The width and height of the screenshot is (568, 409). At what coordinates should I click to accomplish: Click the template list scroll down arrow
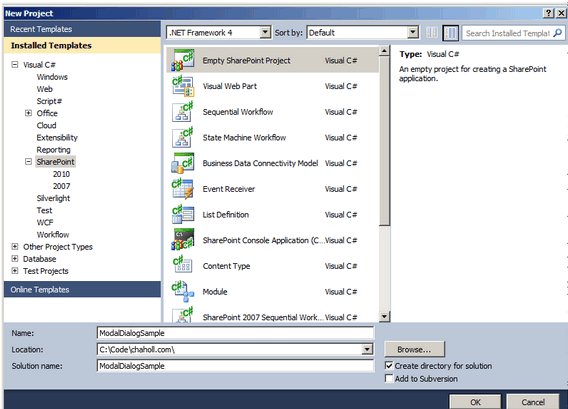[384, 317]
